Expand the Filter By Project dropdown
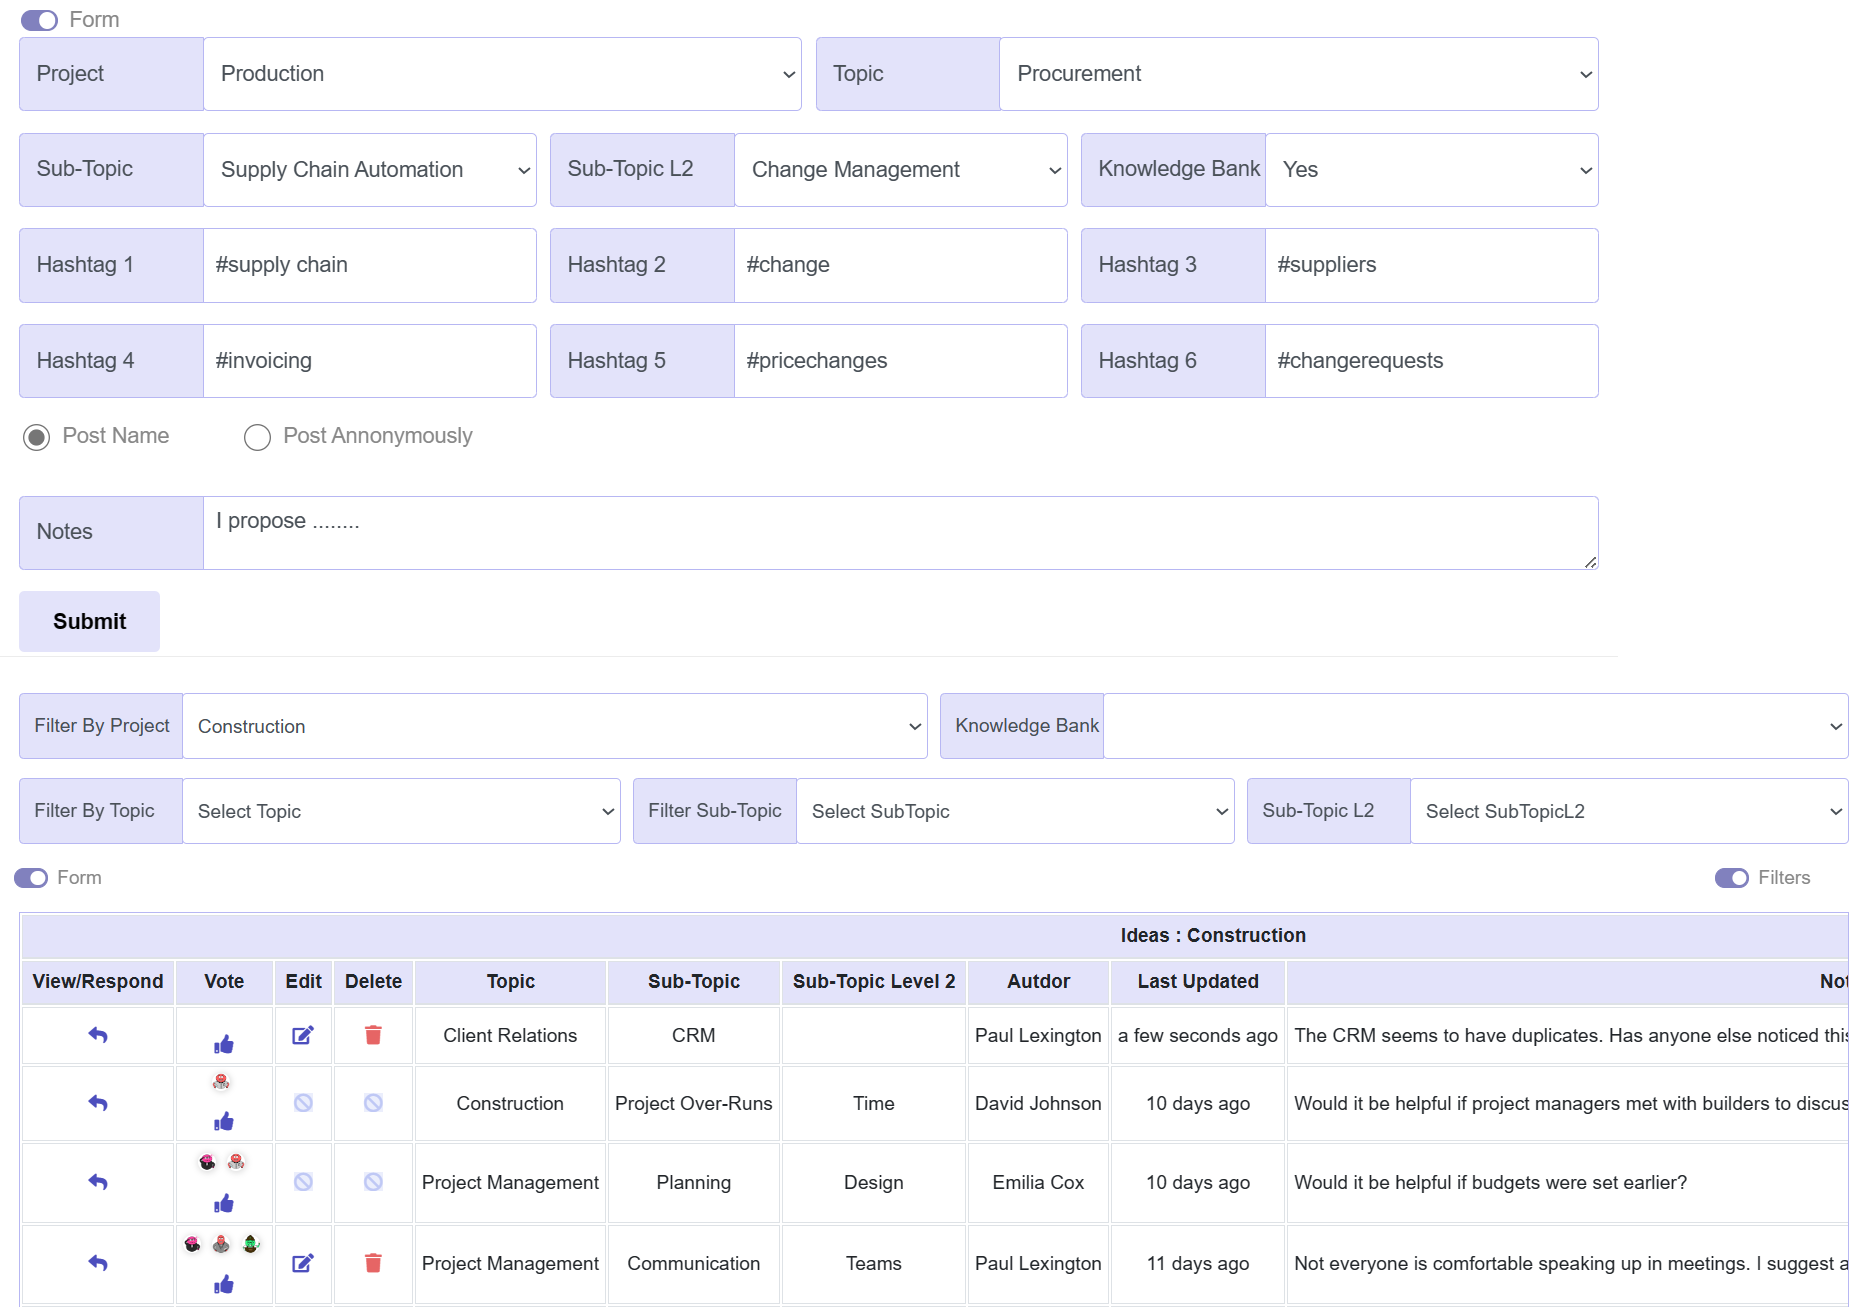This screenshot has height=1315, width=1849. coord(554,726)
